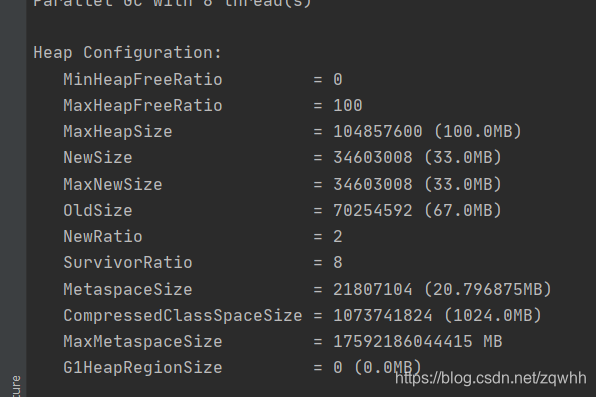
Task: Select the NewRatio label
Action: [x=103, y=237]
